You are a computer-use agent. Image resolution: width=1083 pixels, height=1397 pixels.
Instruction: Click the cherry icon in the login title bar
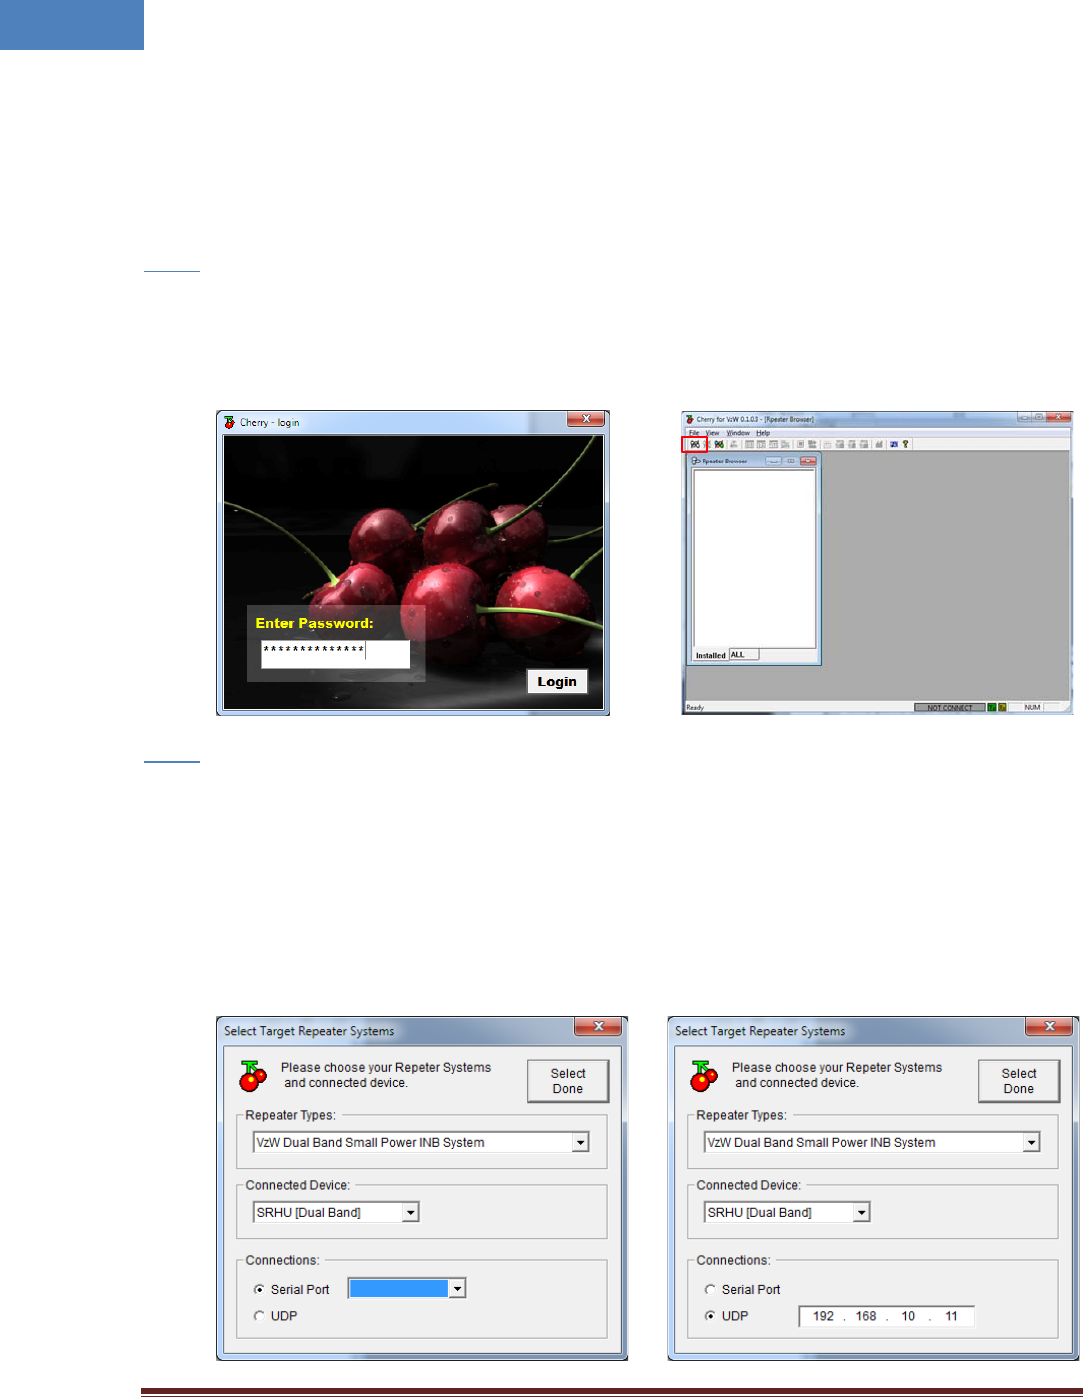[x=229, y=422]
